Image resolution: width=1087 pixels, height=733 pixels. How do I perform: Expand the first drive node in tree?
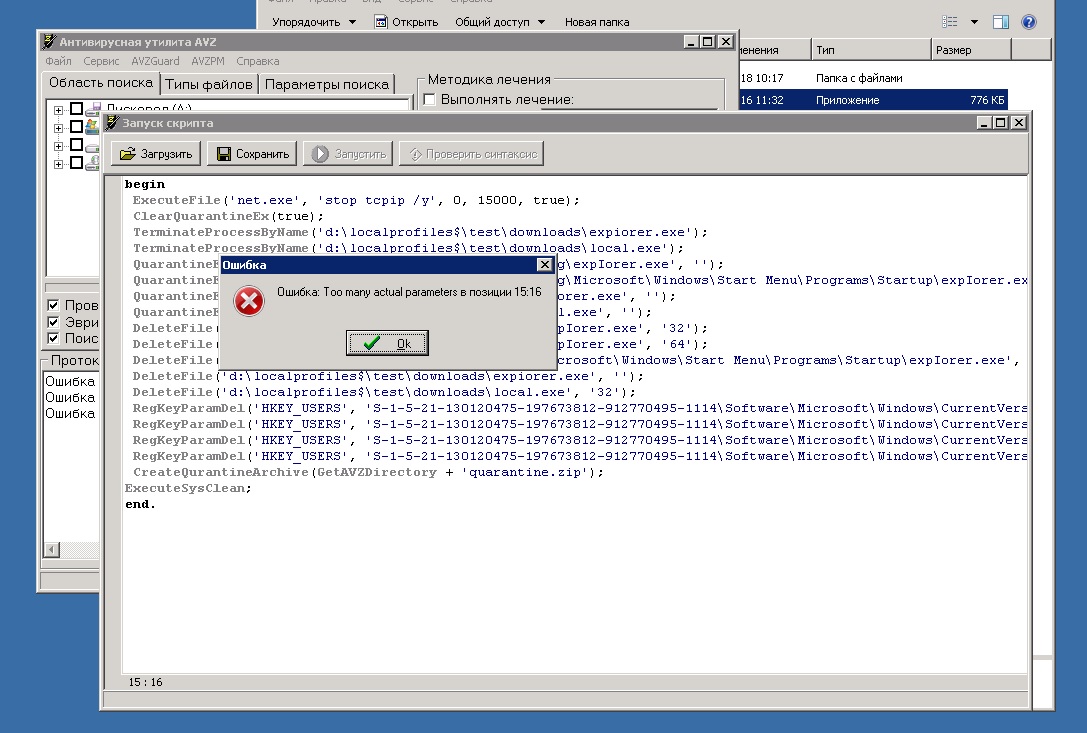[x=59, y=110]
